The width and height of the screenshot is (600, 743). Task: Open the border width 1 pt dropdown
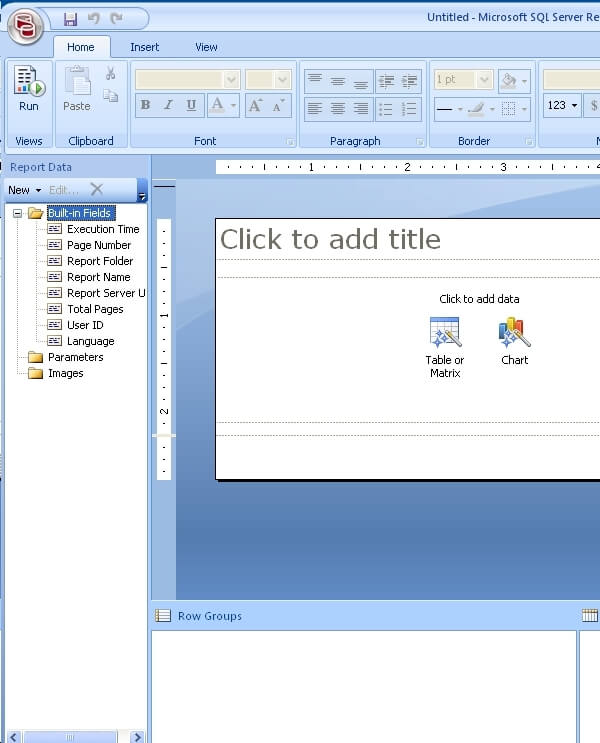click(x=484, y=80)
